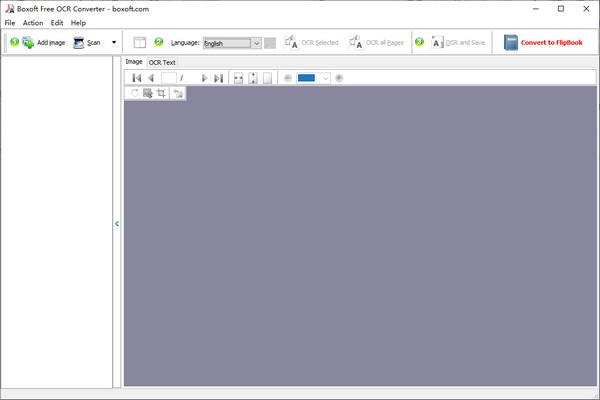Open the Language combo box showing English

[232, 43]
